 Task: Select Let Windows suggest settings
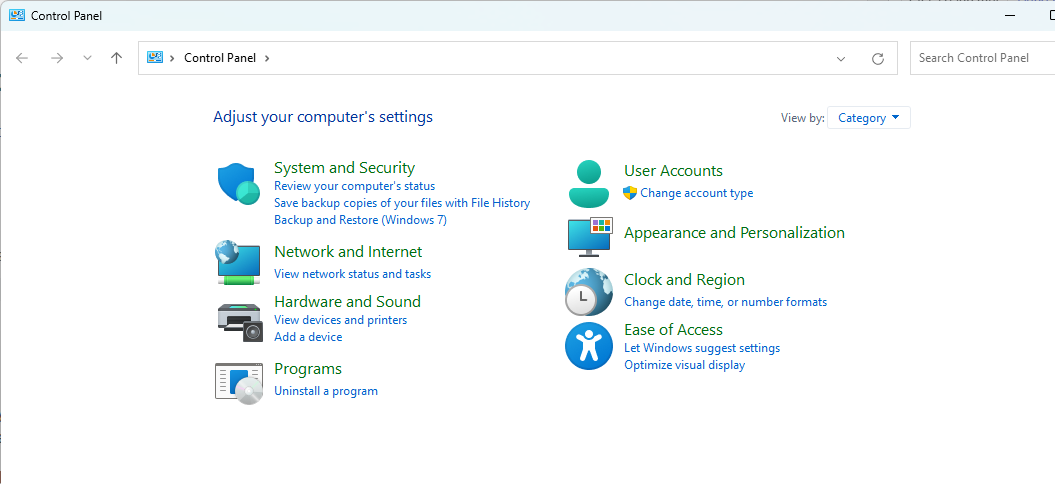(702, 348)
